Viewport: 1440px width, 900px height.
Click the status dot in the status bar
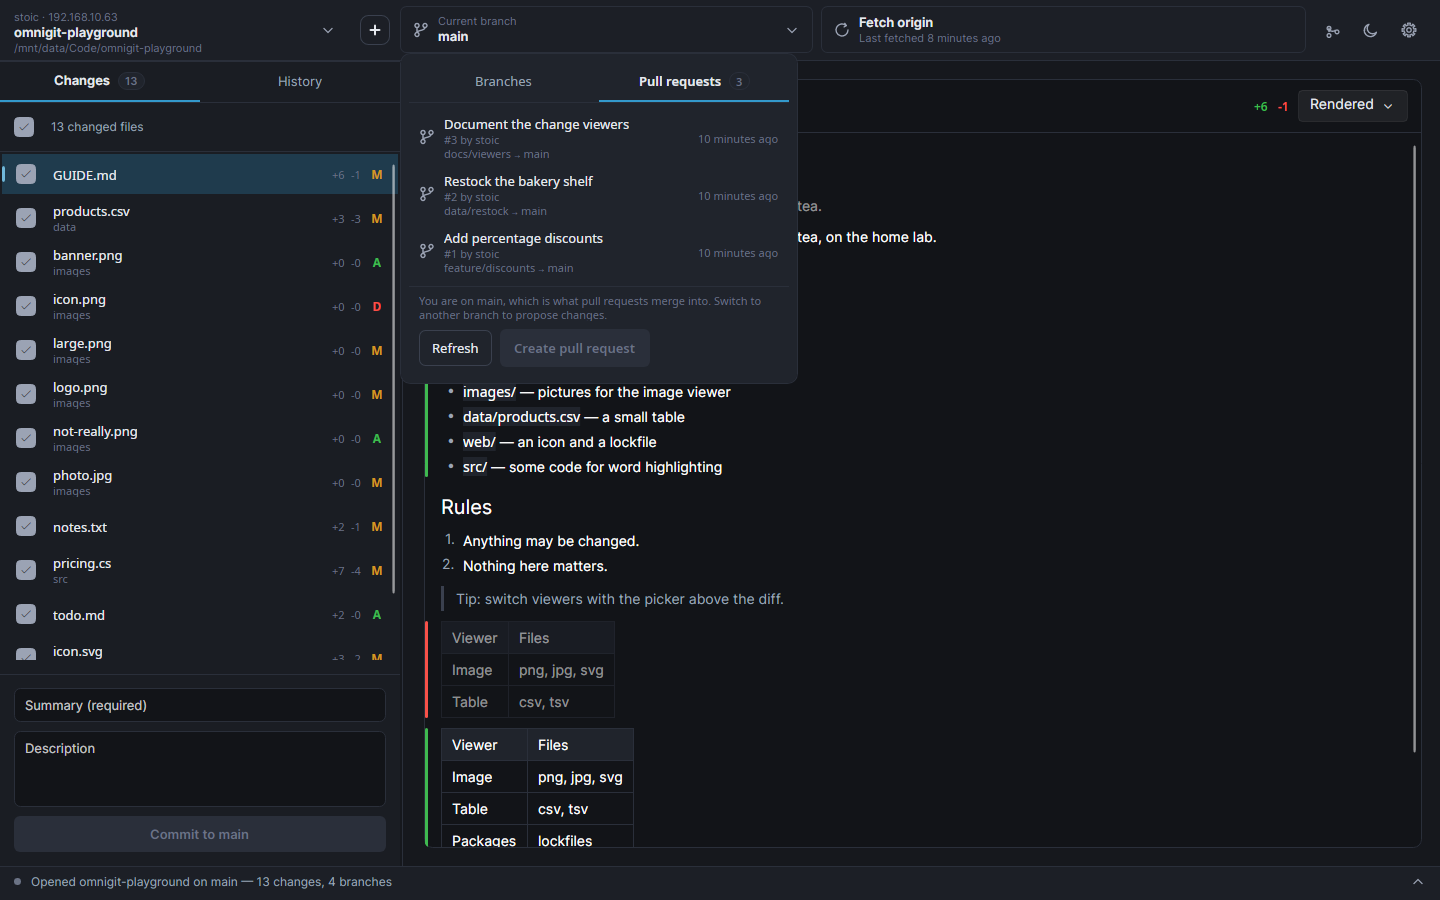coord(17,882)
